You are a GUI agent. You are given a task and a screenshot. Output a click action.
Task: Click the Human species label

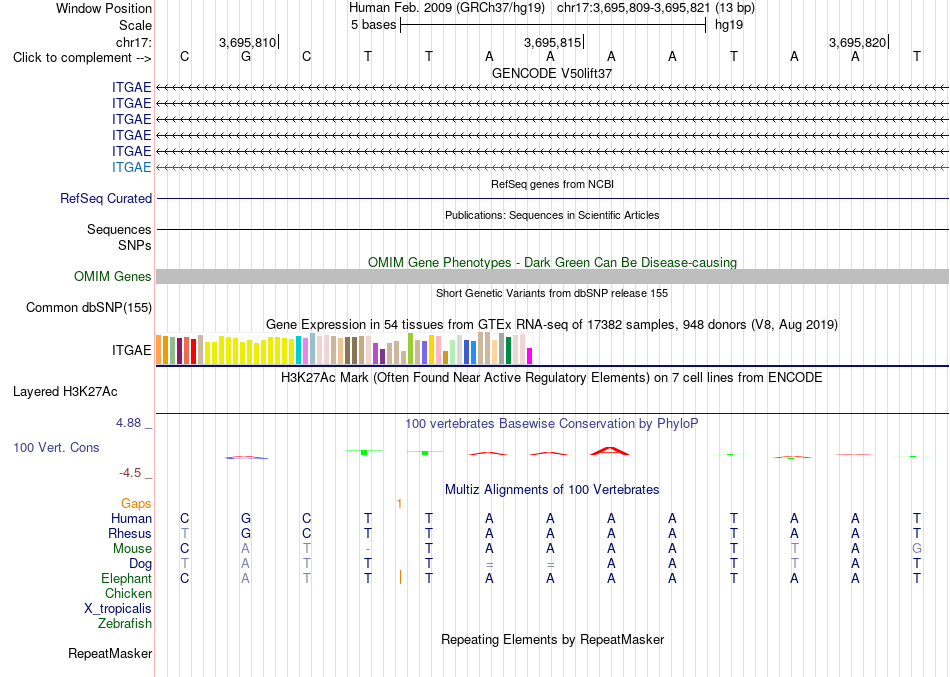131,518
